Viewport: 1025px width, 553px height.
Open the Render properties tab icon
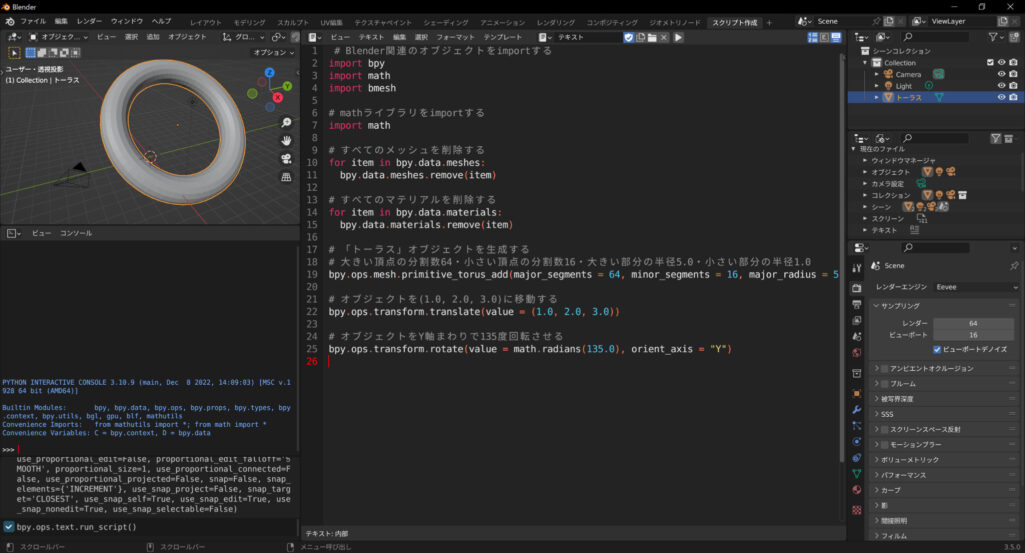857,288
